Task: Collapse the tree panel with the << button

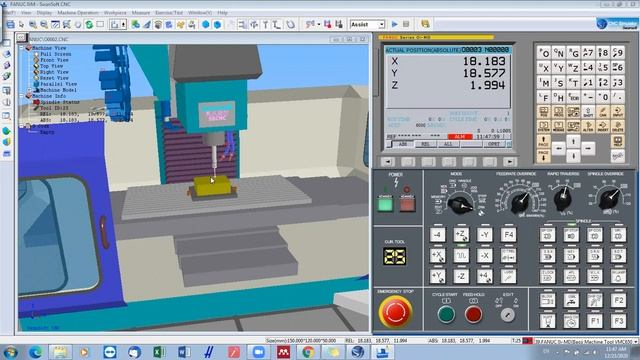Action: pos(21,38)
